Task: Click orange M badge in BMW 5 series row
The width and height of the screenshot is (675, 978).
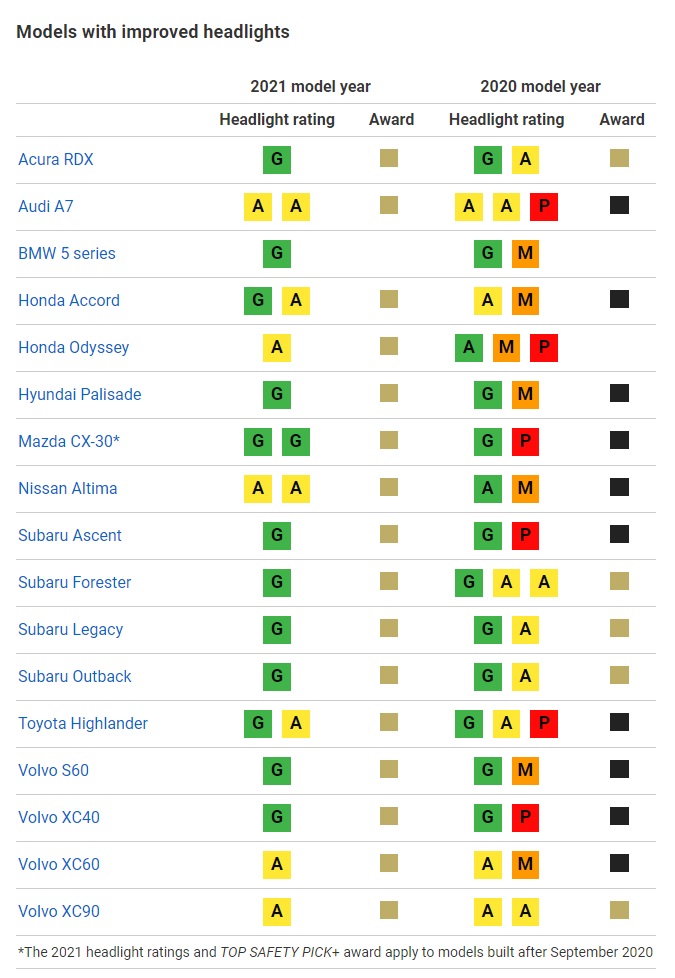Action: click(525, 253)
